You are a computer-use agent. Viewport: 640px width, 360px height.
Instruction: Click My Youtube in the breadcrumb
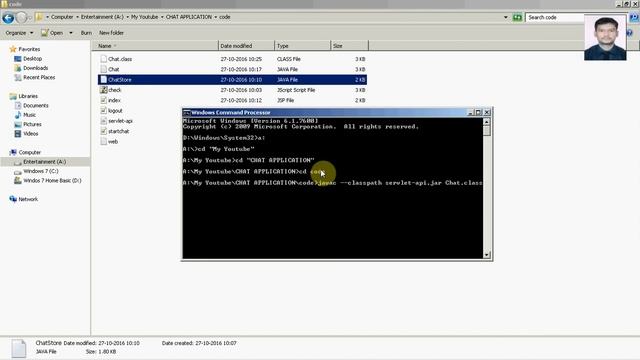tap(144, 17)
